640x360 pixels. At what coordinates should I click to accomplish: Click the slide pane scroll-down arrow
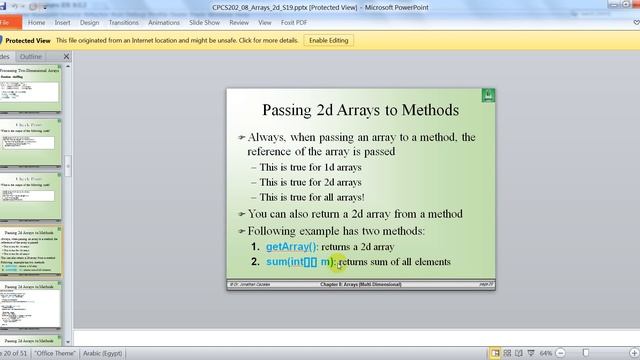coord(68,342)
